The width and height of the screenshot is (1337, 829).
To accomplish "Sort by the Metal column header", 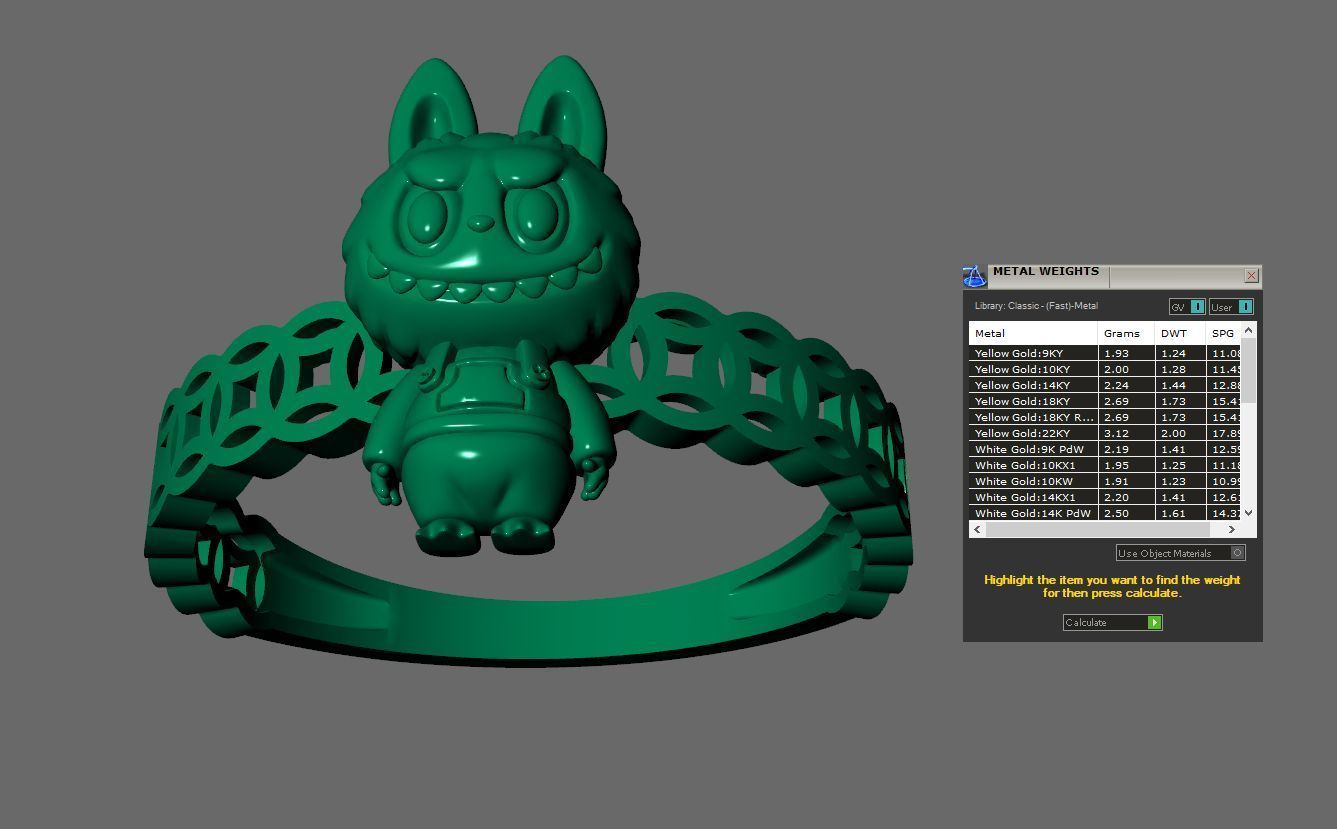I will pyautogui.click(x=1033, y=333).
